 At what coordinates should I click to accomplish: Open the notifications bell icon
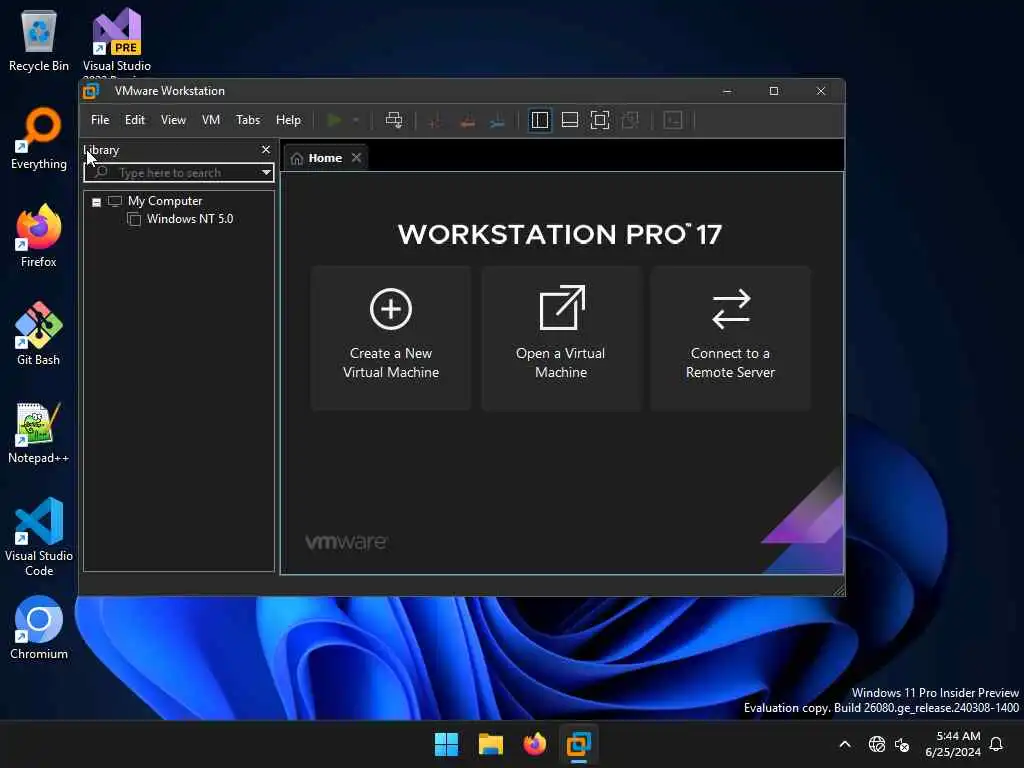coord(997,744)
